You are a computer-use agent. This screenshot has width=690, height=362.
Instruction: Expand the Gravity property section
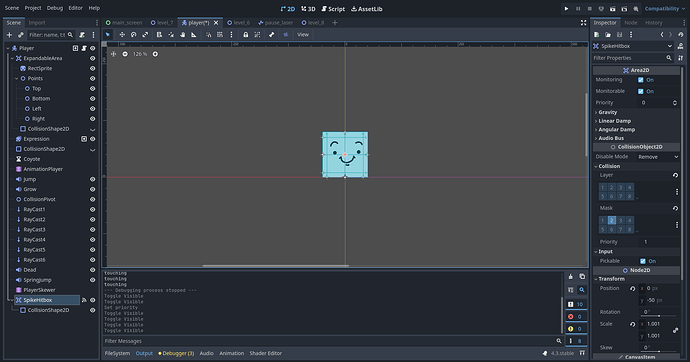[x=607, y=113]
